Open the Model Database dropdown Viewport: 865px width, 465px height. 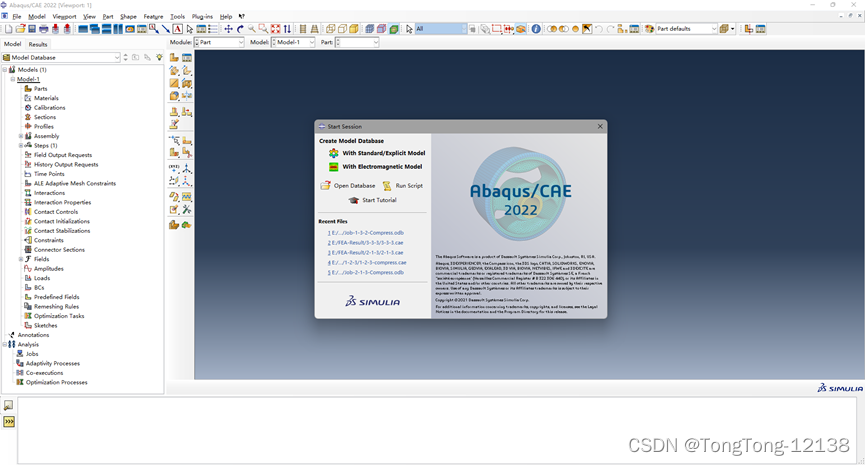tap(117, 58)
